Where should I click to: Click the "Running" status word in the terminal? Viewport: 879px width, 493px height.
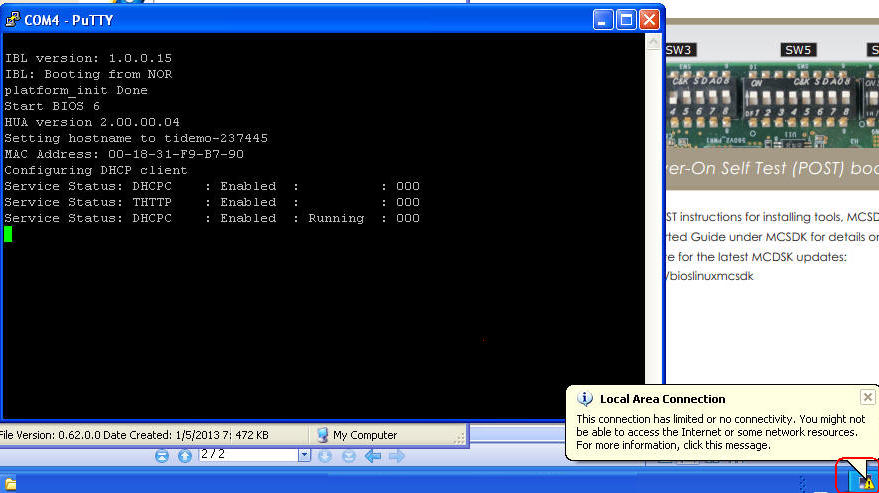click(x=336, y=218)
